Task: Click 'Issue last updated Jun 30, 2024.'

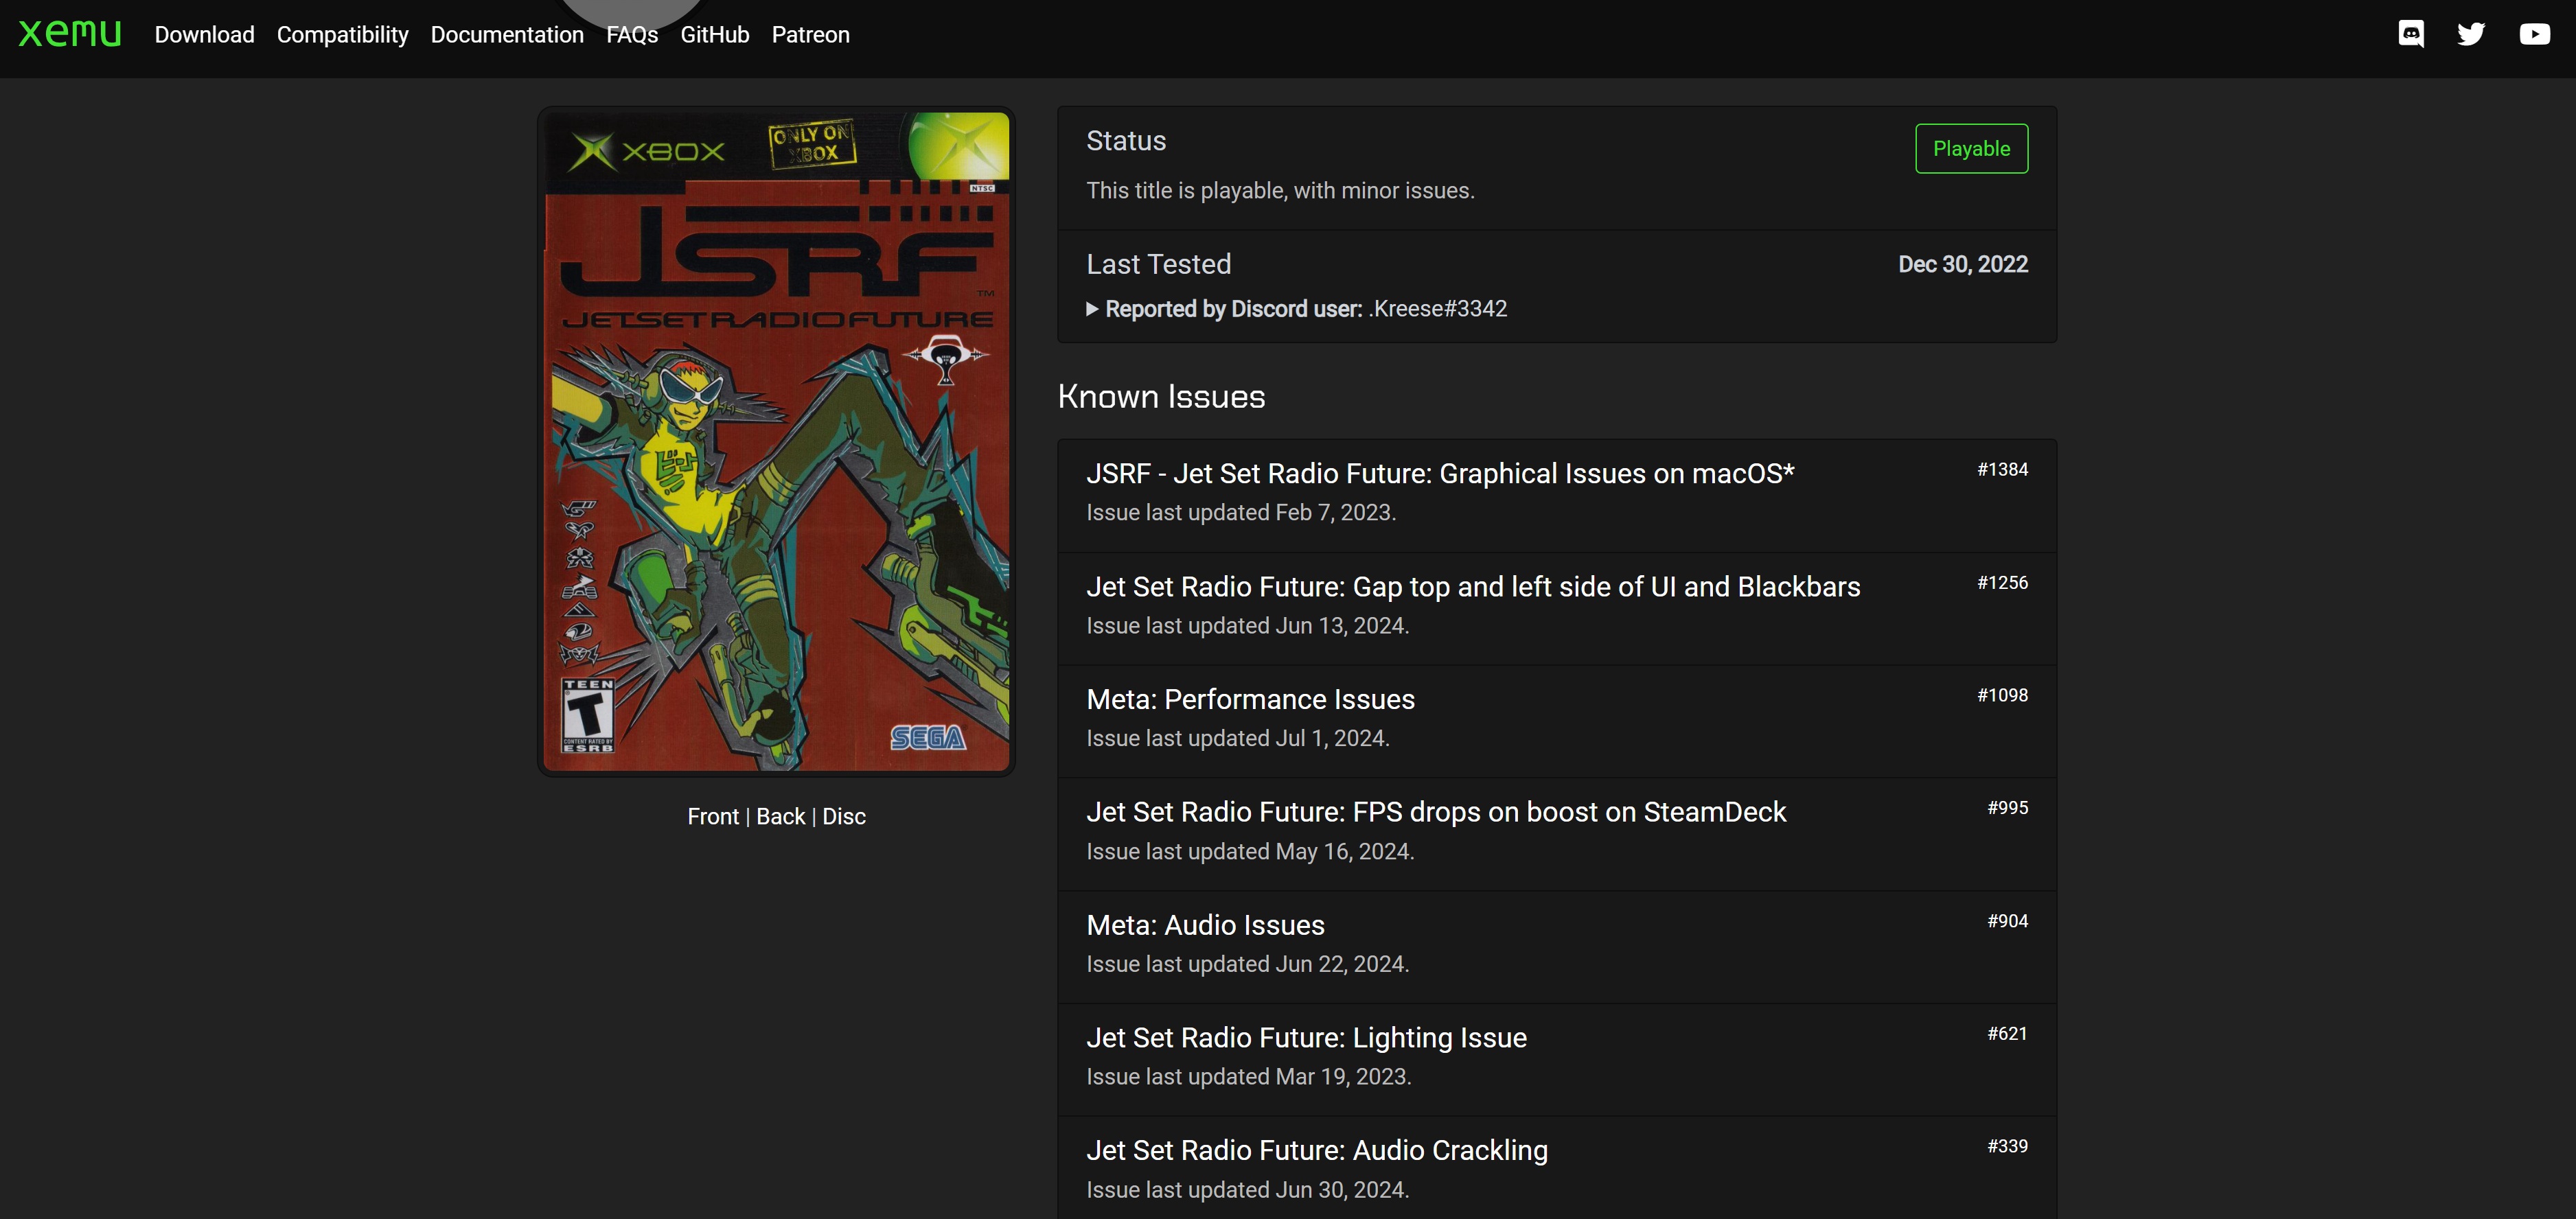Action: [x=1247, y=1190]
